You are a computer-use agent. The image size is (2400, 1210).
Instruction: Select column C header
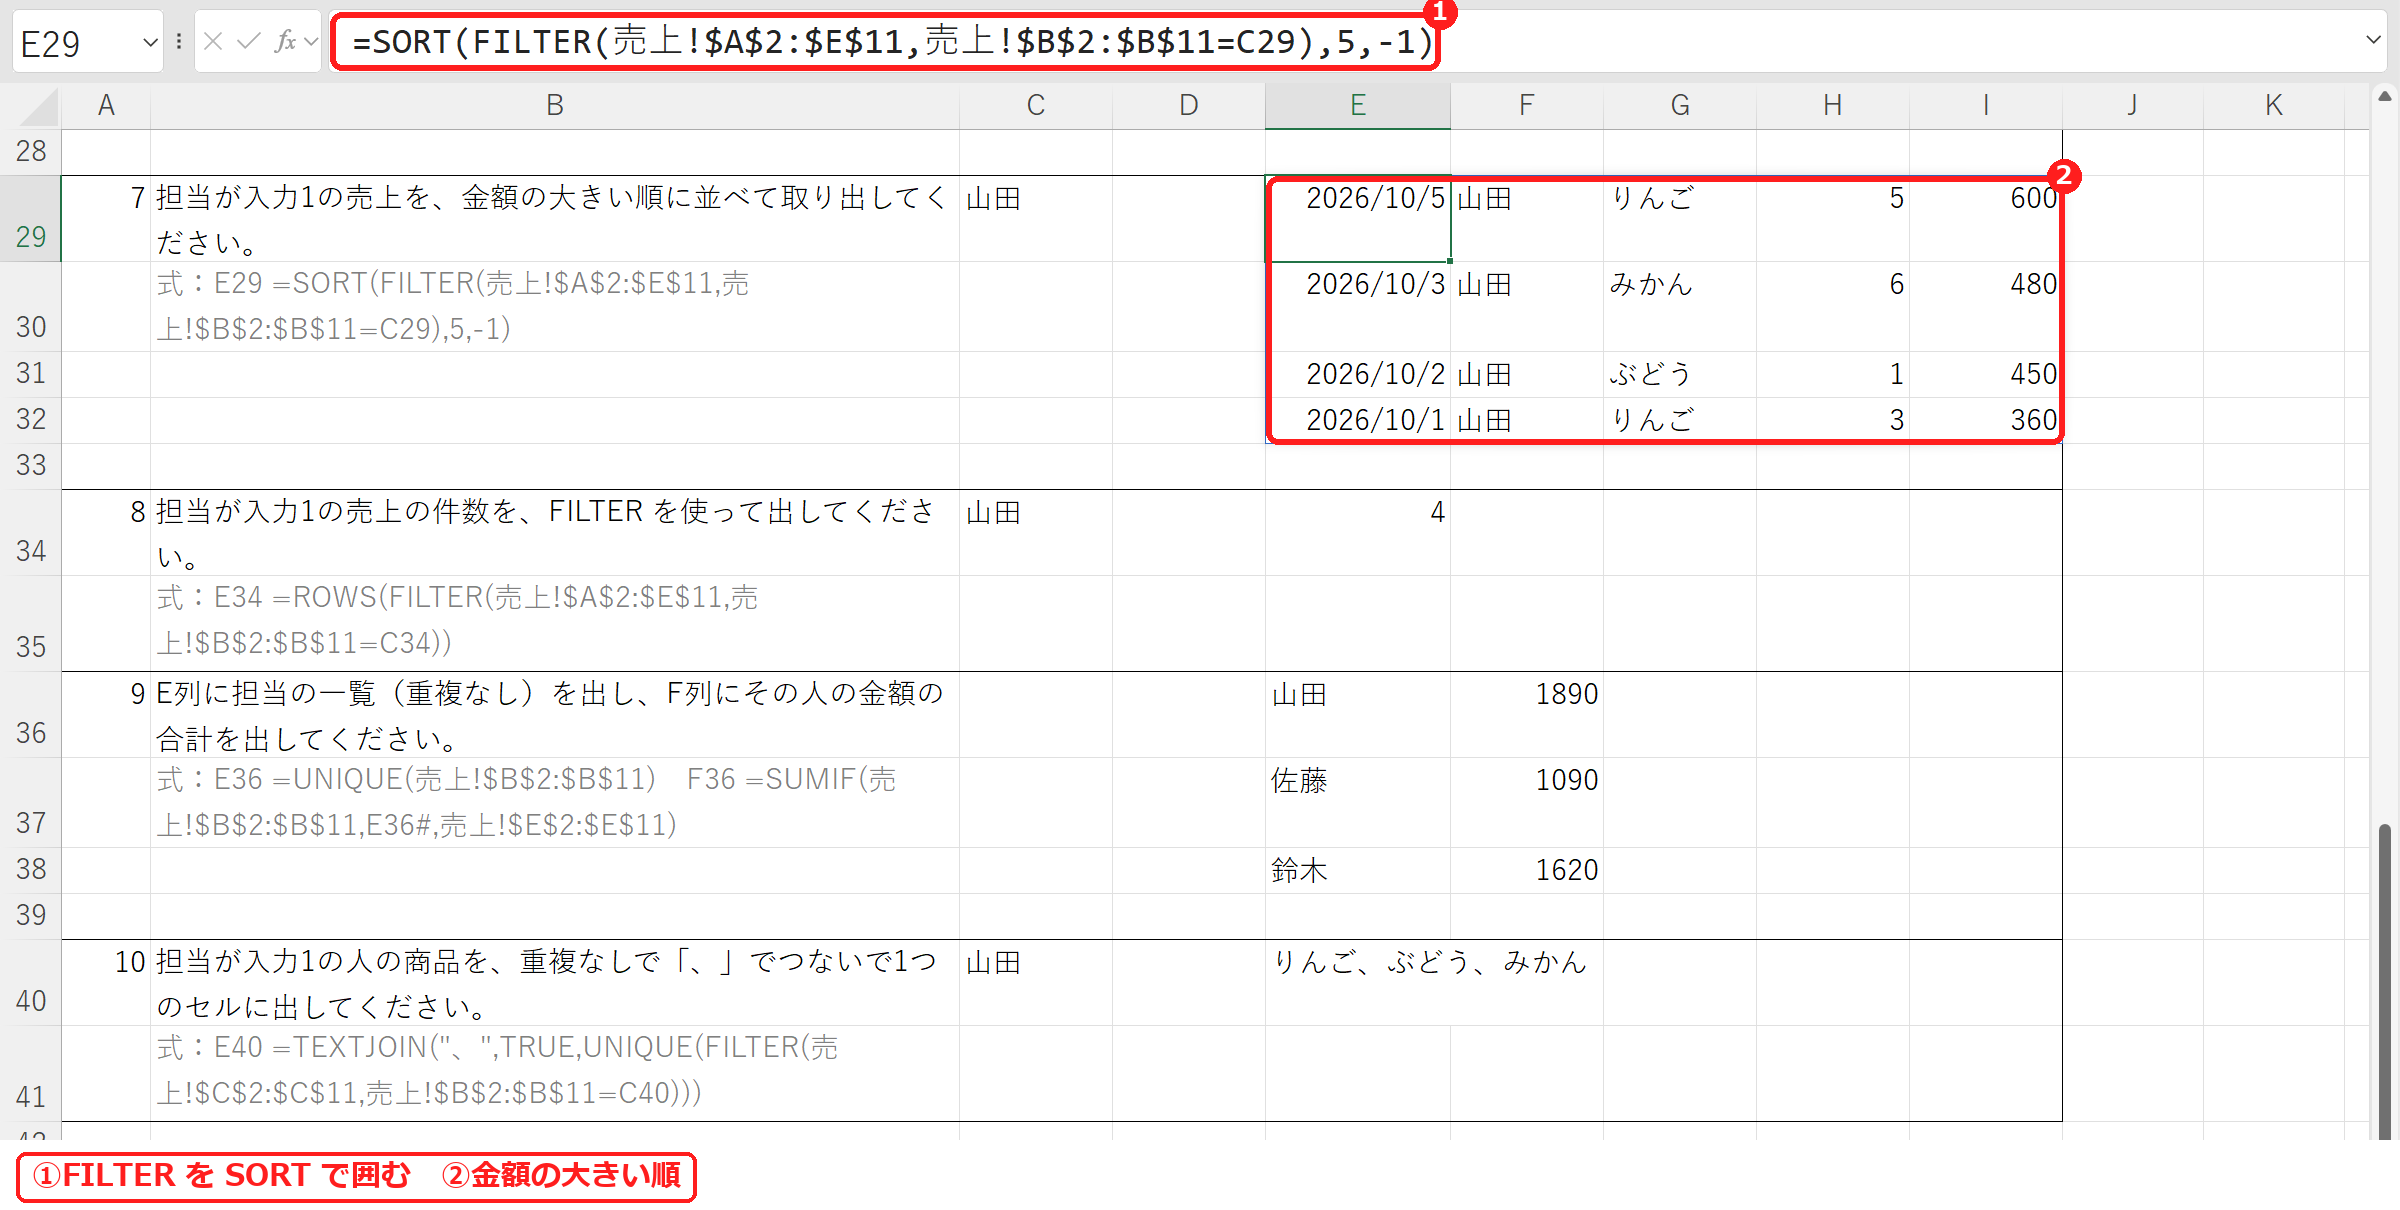click(1036, 105)
